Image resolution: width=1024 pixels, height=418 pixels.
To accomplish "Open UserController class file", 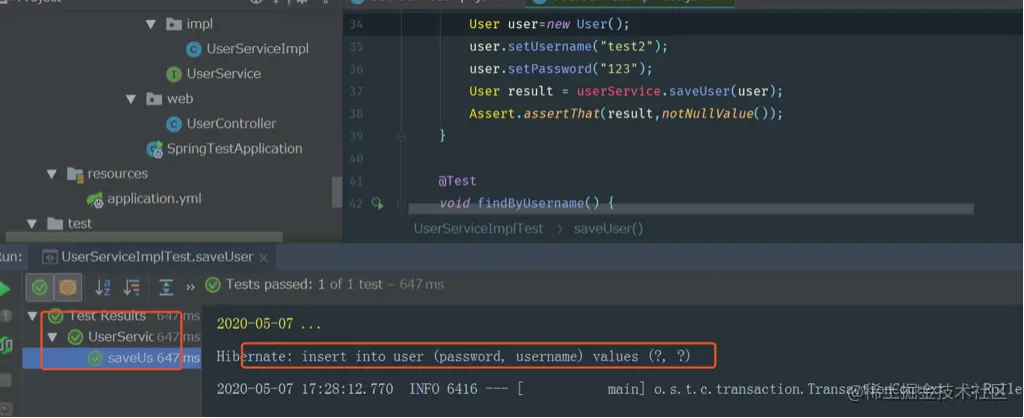I will tap(231, 123).
